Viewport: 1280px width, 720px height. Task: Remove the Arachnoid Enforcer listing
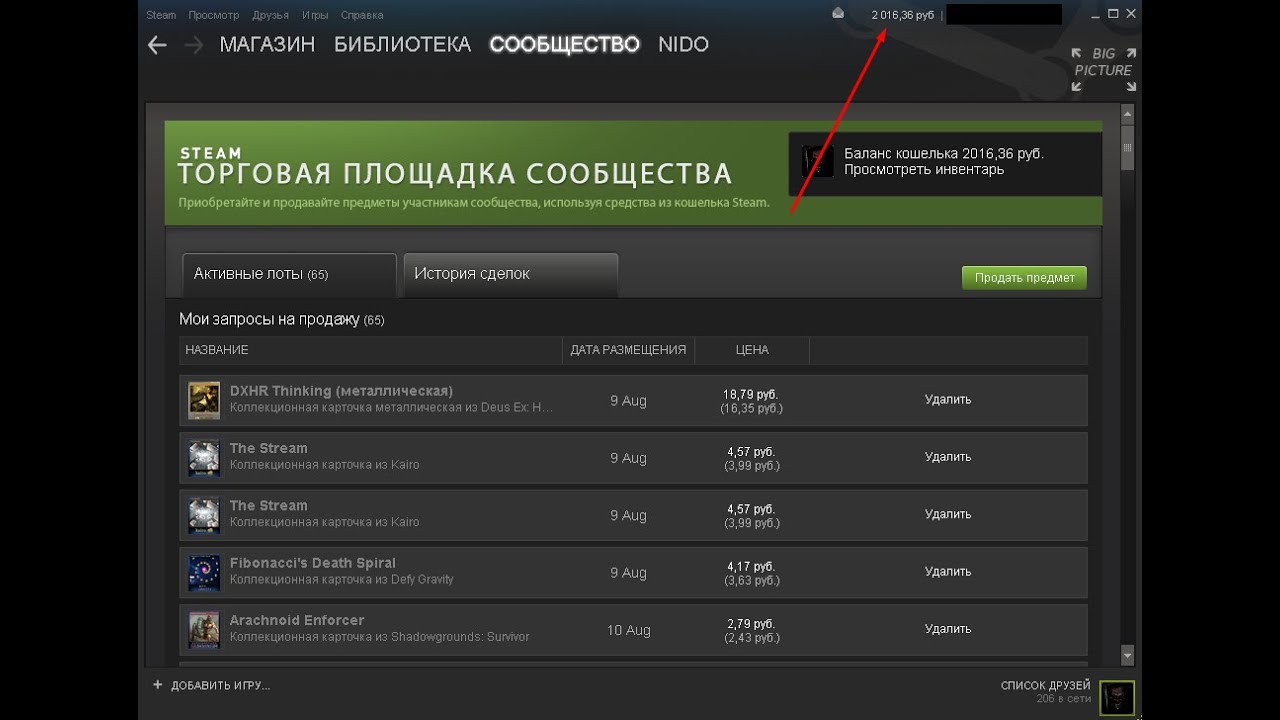tap(948, 629)
